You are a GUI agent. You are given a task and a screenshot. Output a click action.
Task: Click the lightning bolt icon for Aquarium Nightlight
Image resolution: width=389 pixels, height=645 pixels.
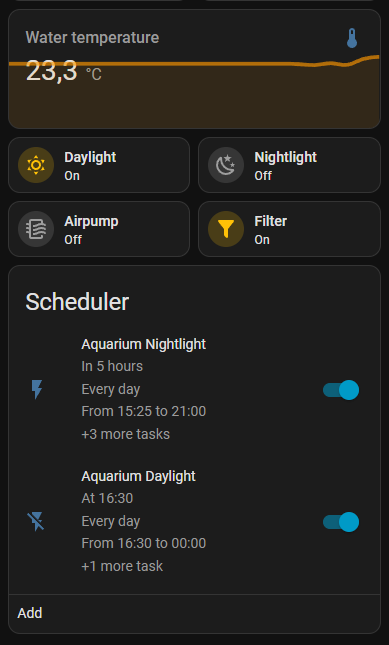(37, 389)
